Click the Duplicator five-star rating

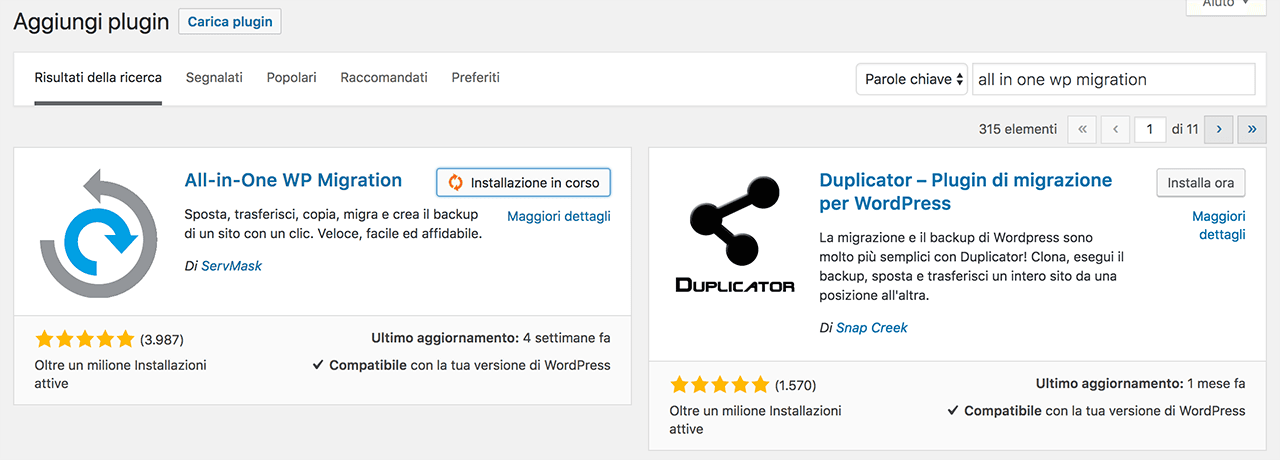pos(719,384)
